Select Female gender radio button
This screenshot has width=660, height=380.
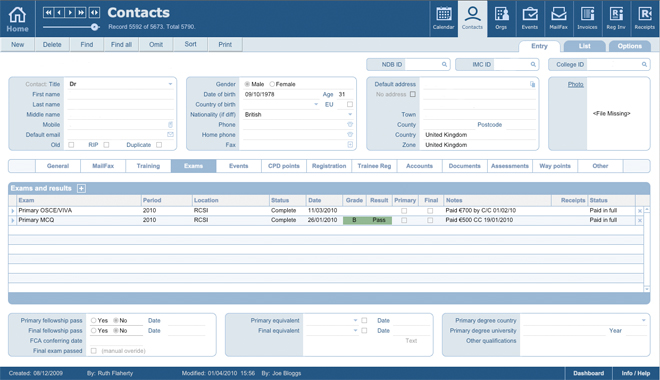(x=272, y=84)
